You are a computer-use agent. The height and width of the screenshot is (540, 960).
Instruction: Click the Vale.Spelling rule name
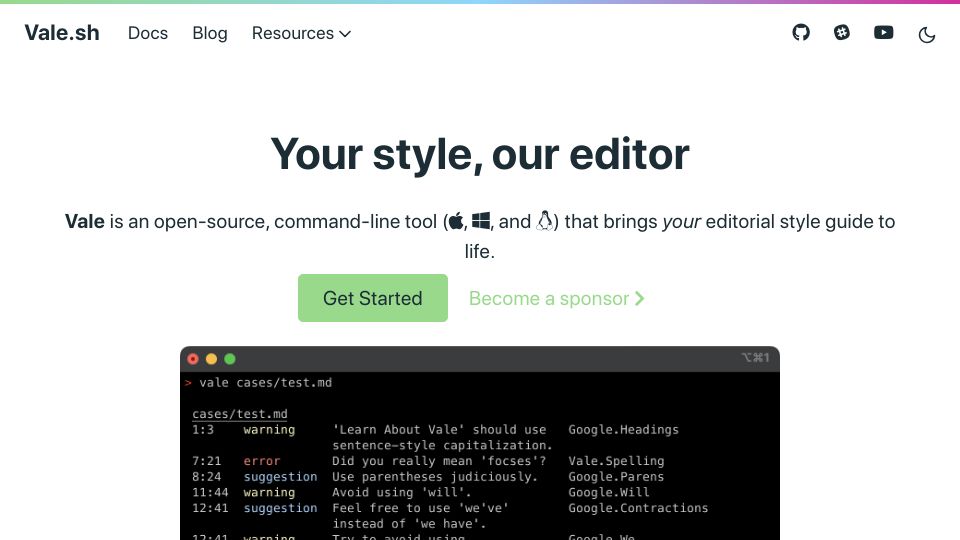click(616, 461)
